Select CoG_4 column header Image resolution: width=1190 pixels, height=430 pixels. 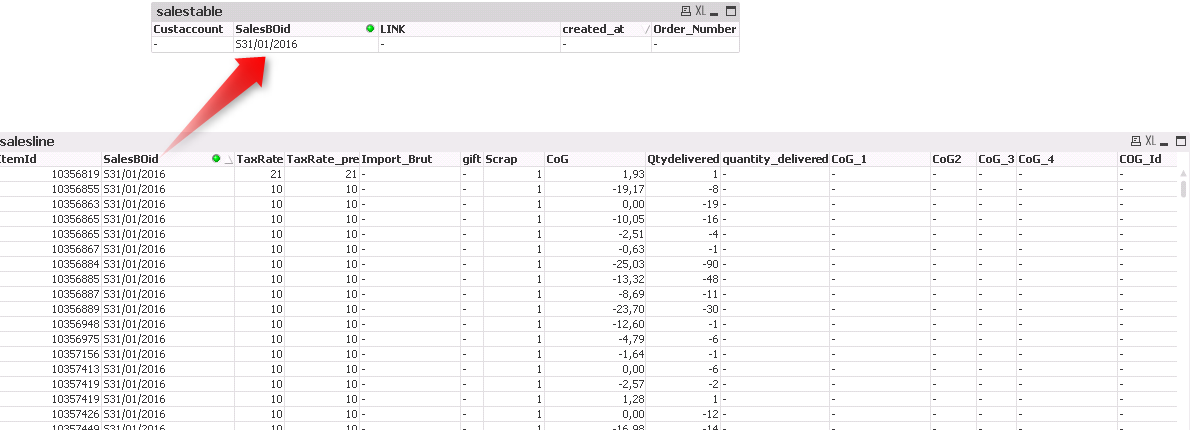click(x=1036, y=159)
